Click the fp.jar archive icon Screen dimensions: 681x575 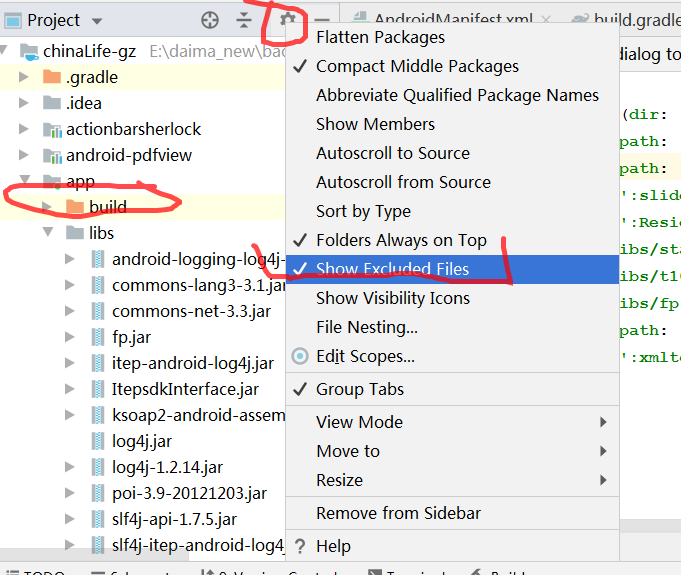coord(98,337)
